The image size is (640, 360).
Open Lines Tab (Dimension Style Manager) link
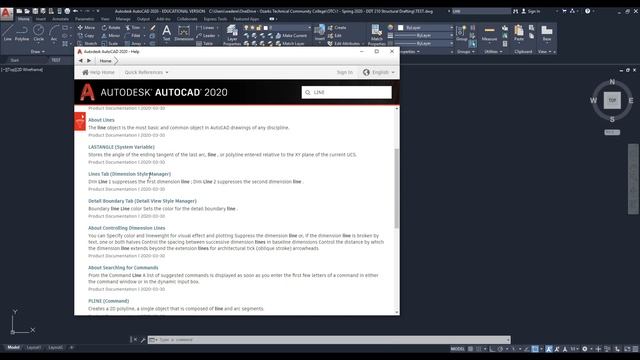[129, 174]
